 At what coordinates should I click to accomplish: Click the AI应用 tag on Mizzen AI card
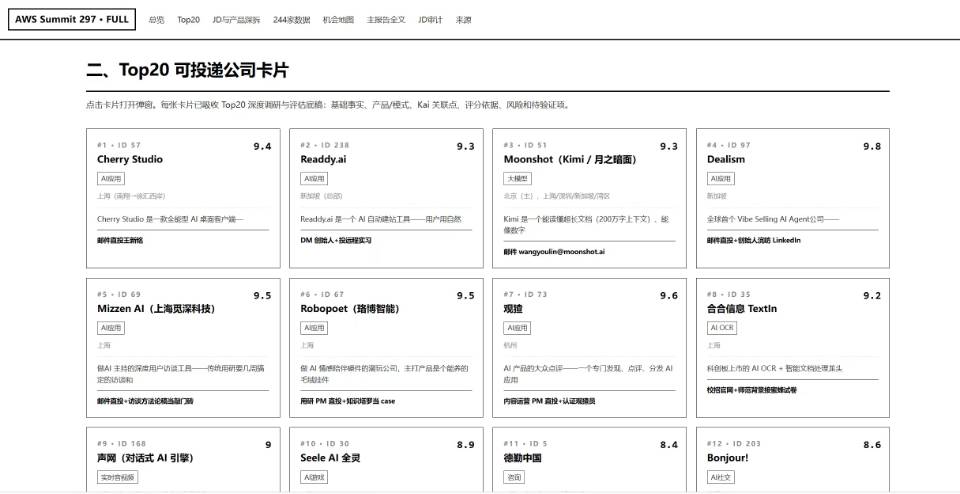pos(111,328)
